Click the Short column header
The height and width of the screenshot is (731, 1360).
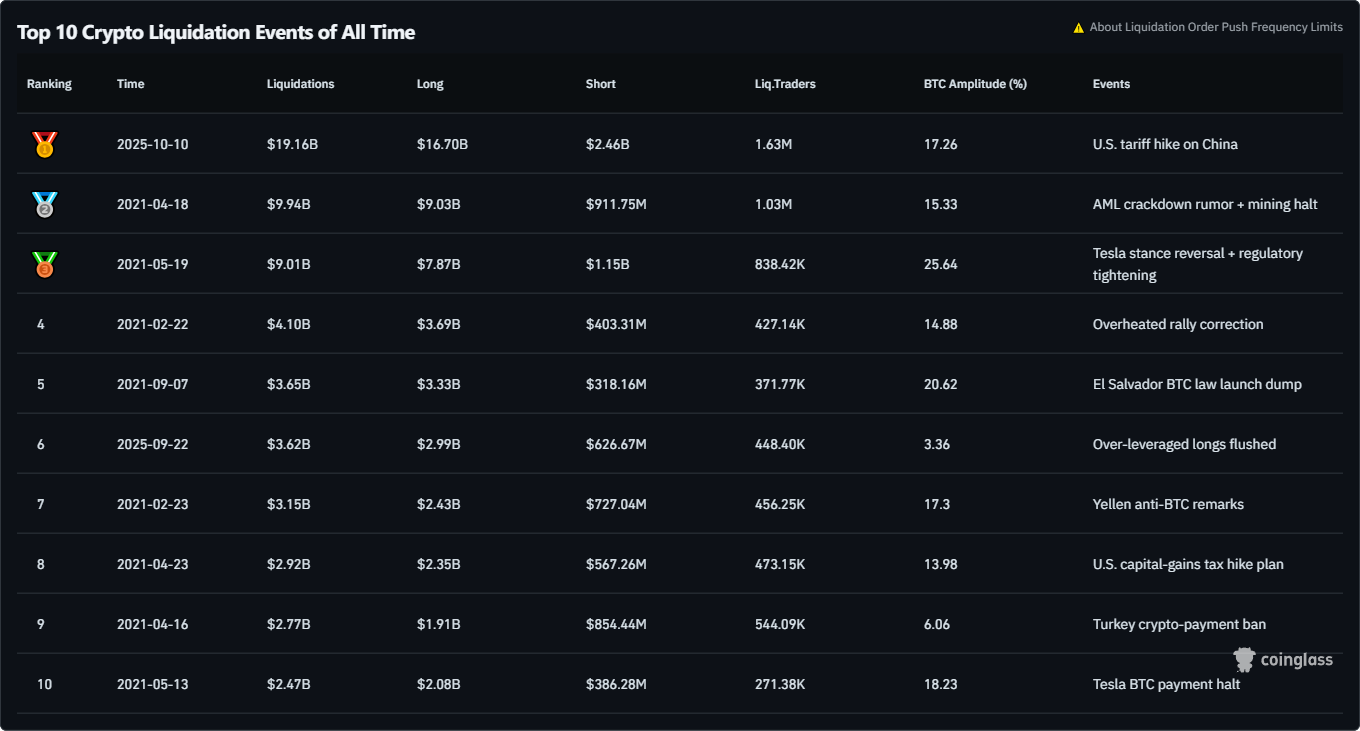pyautogui.click(x=601, y=84)
